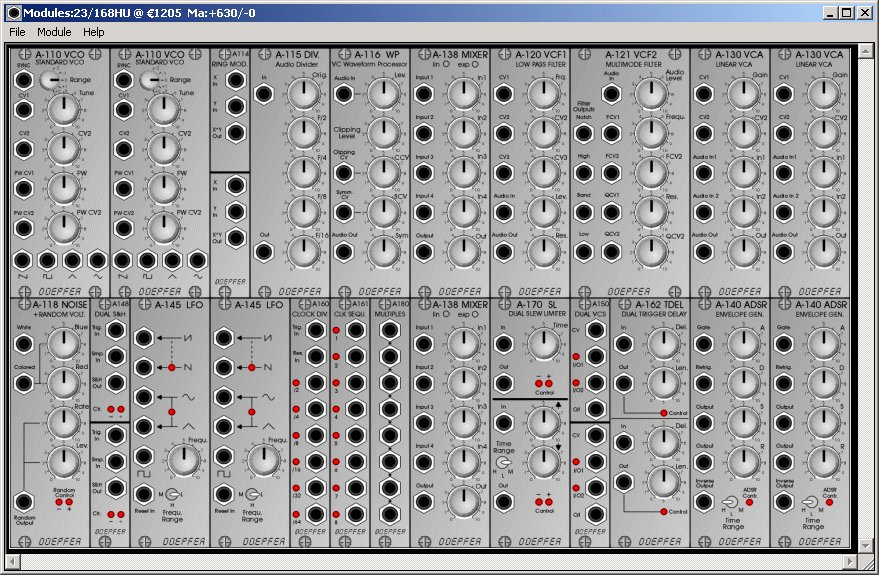Select the A-120 VCF1 CV1 jack
879x575 pixels.
pos(504,94)
